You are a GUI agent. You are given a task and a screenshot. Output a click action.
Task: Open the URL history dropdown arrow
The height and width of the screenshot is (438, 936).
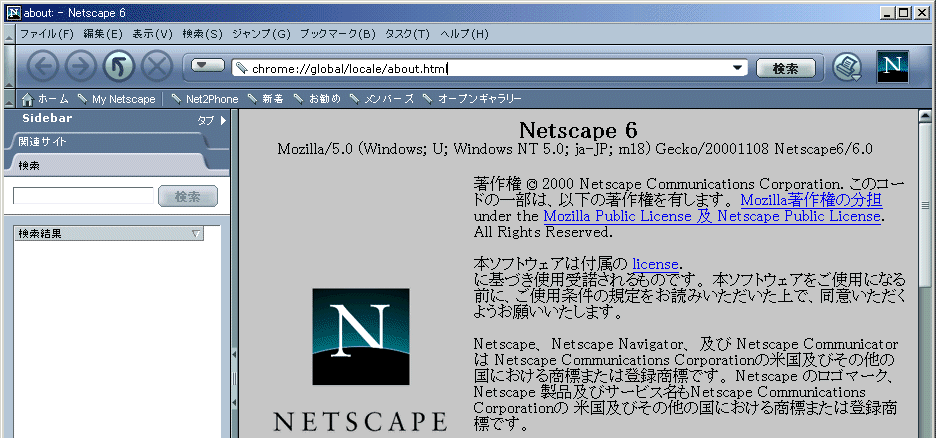click(x=738, y=68)
